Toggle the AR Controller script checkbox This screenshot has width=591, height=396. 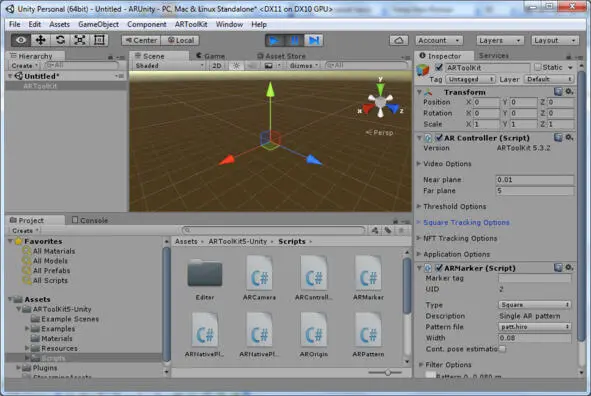tap(439, 138)
